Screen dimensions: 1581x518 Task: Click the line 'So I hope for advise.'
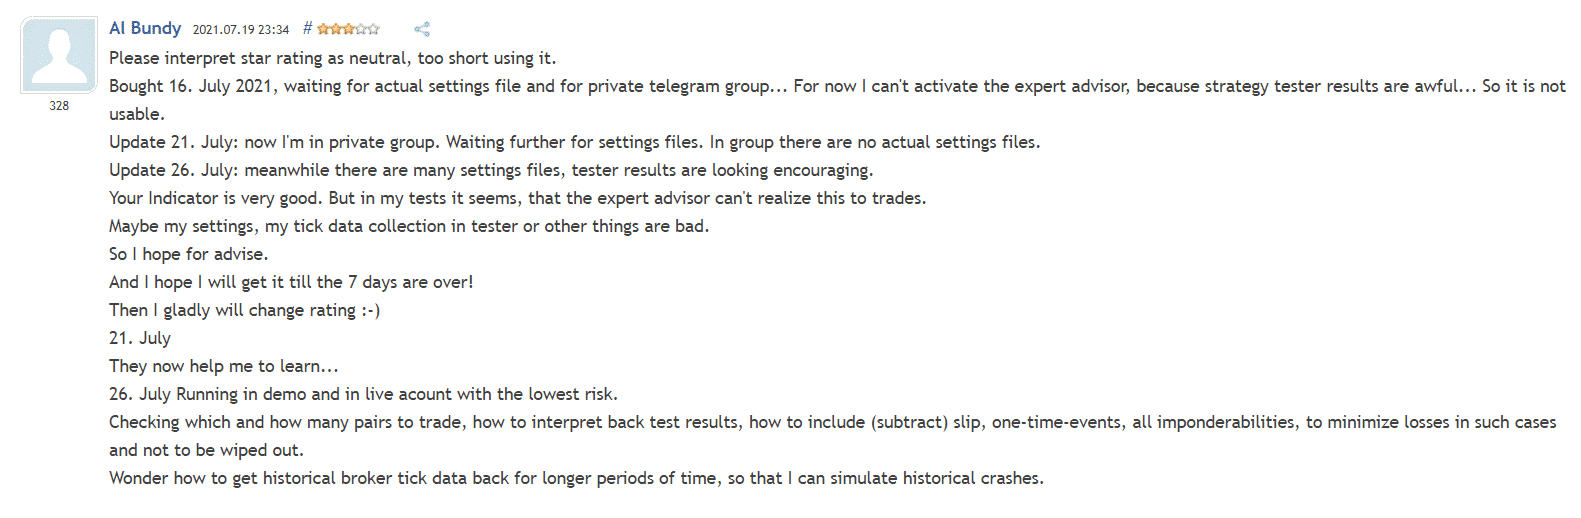(188, 254)
